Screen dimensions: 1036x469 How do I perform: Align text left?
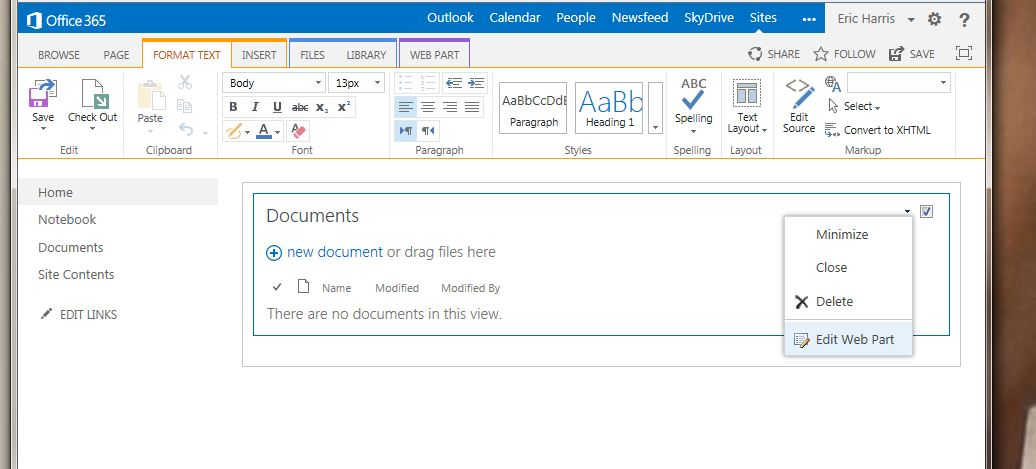tap(406, 107)
